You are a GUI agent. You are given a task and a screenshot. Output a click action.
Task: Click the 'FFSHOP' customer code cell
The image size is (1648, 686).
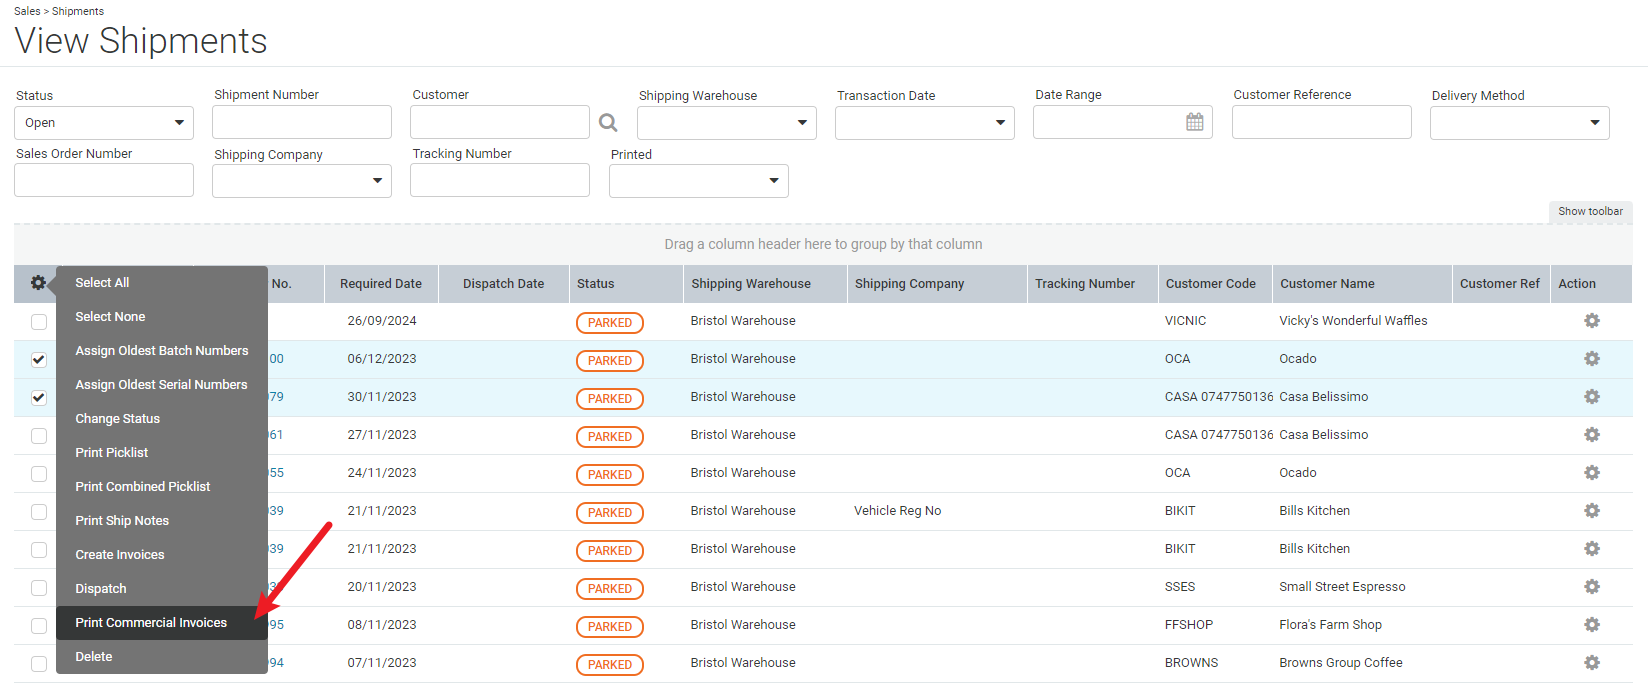coord(1189,625)
